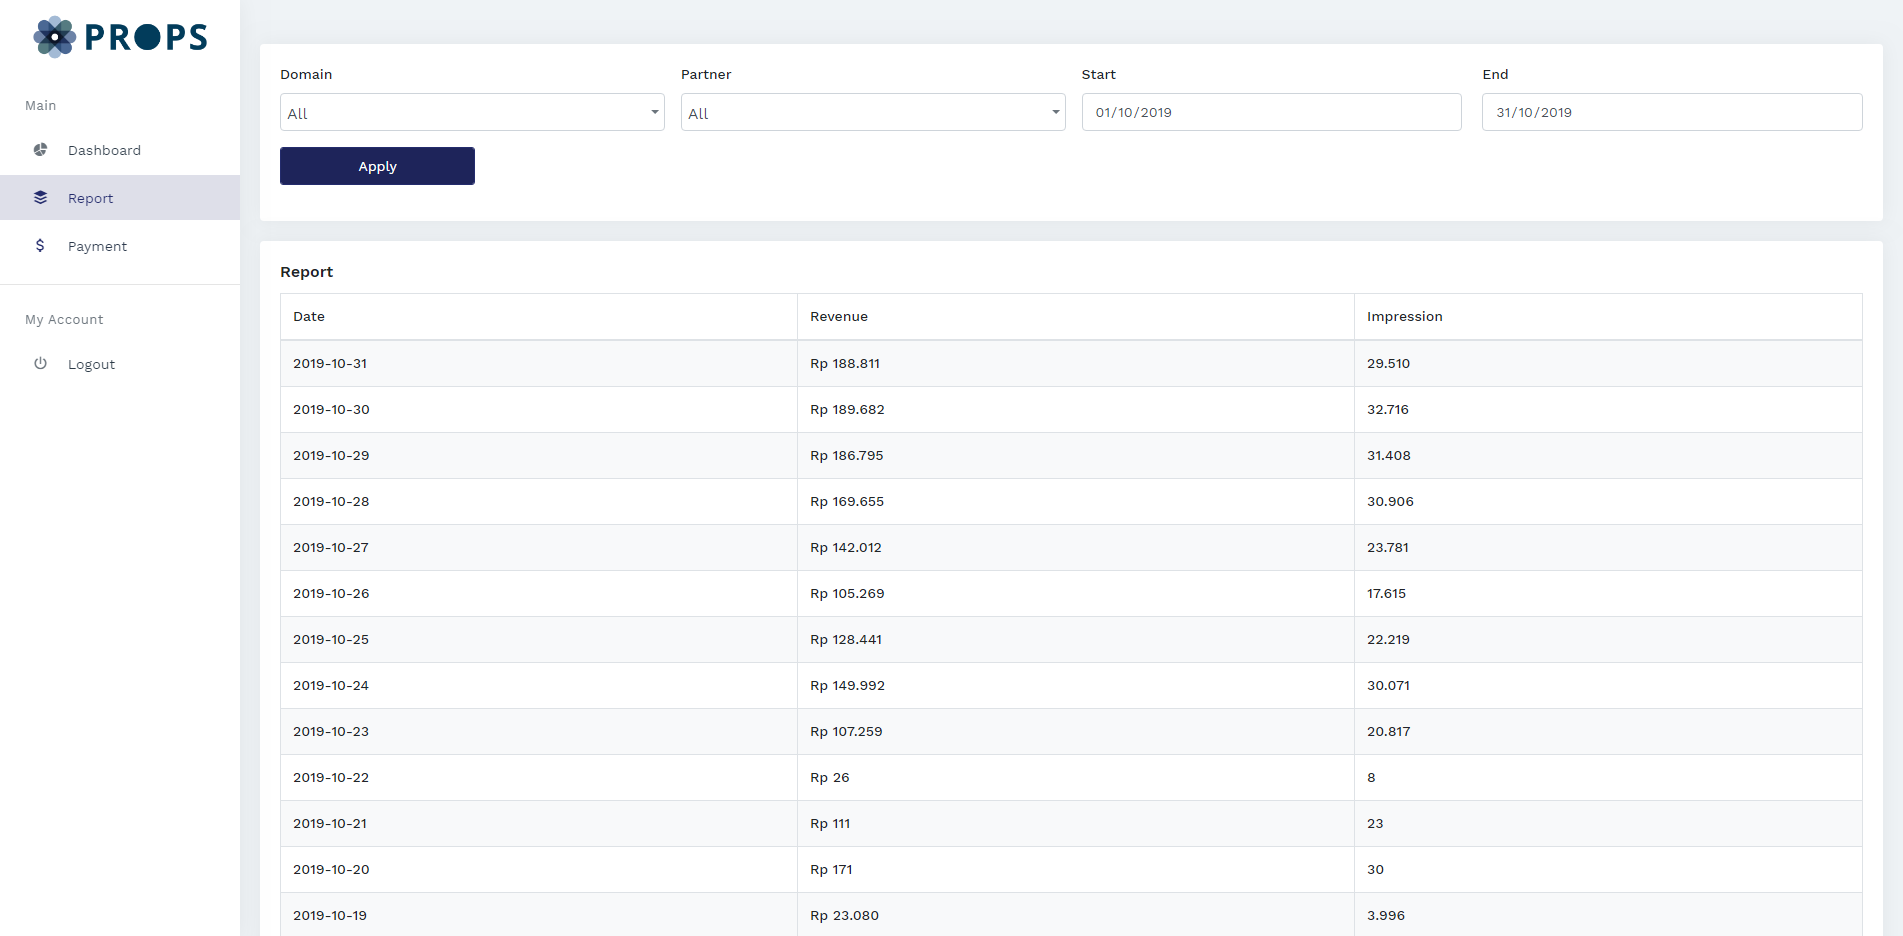This screenshot has height=936, width=1903.
Task: Click revenue value Rp 189.682
Action: coord(847,409)
